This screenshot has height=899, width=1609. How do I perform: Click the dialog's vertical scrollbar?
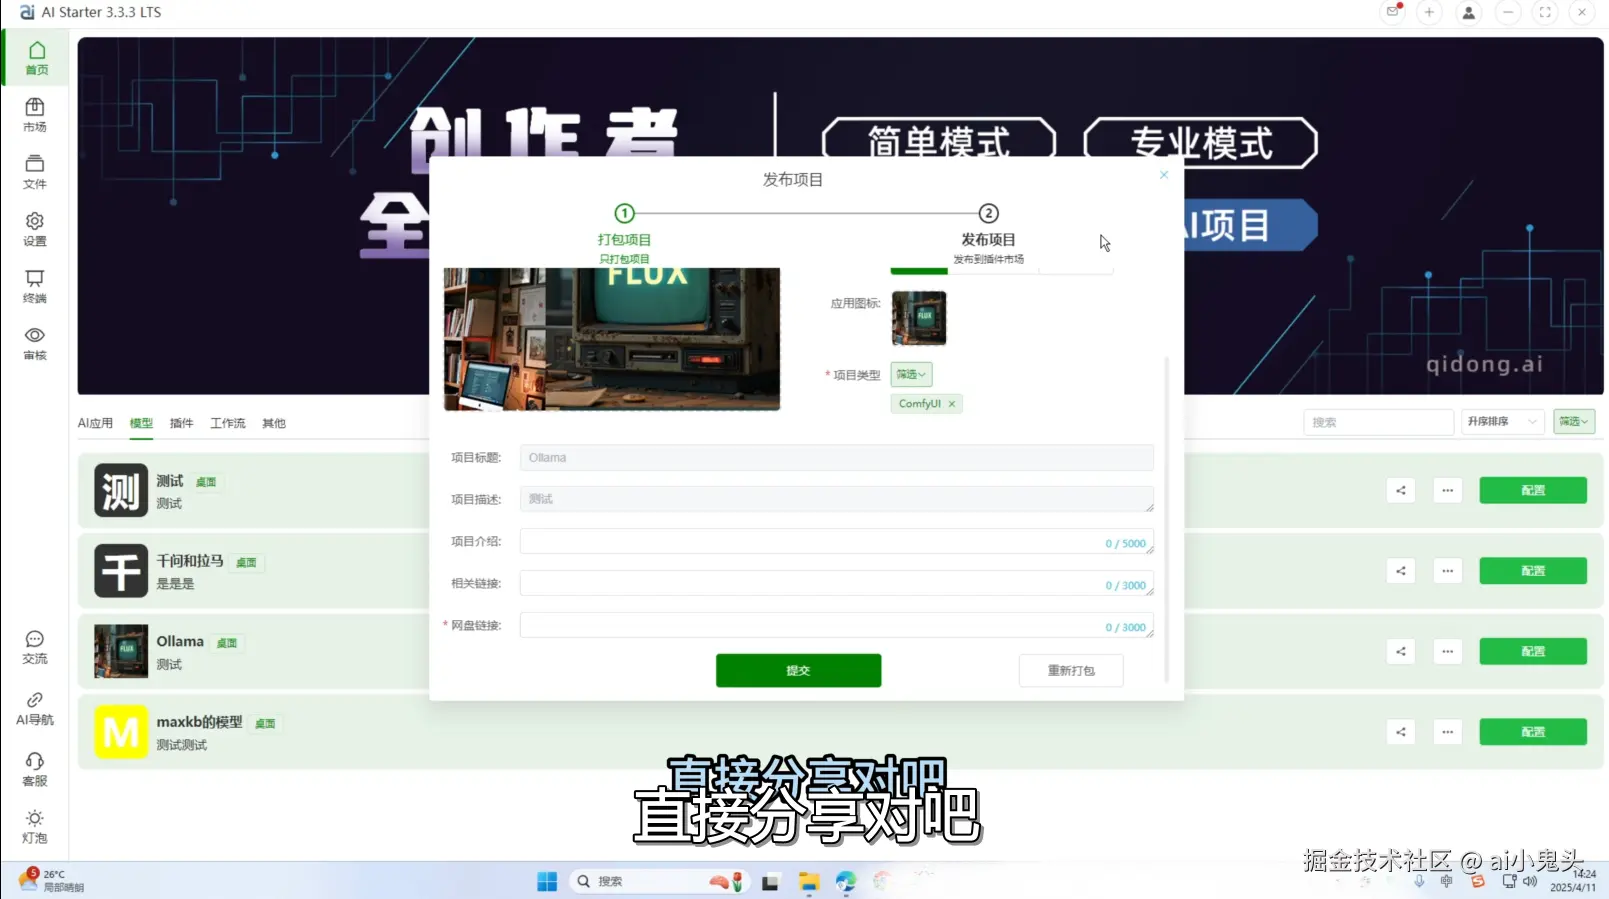[x=1166, y=520]
